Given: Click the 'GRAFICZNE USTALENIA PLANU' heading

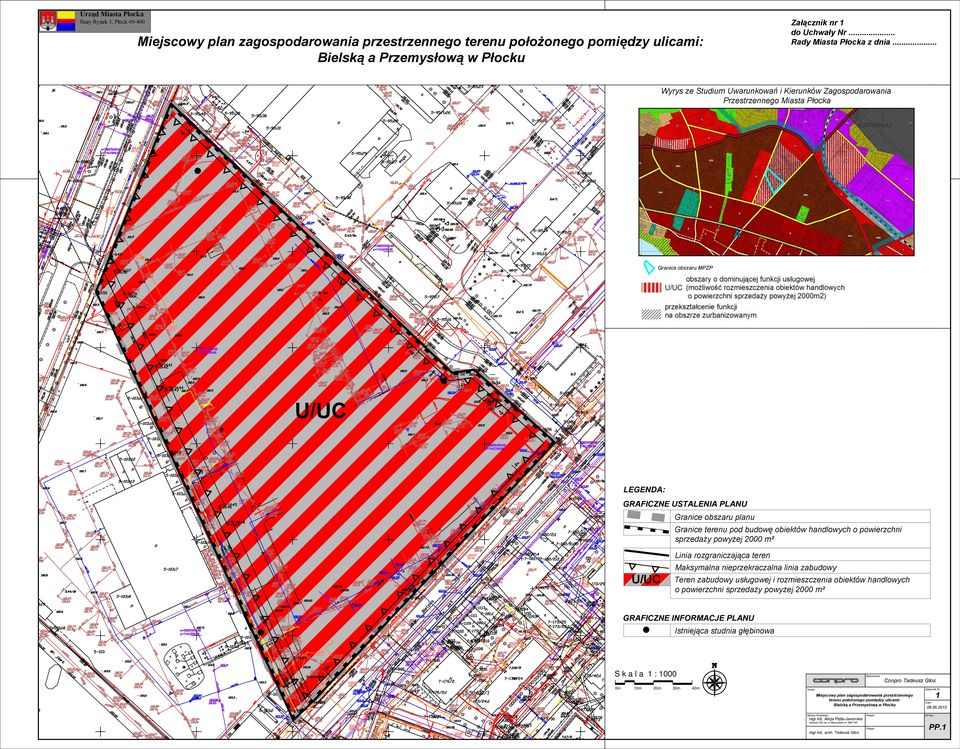Looking at the screenshot, I should pos(685,504).
